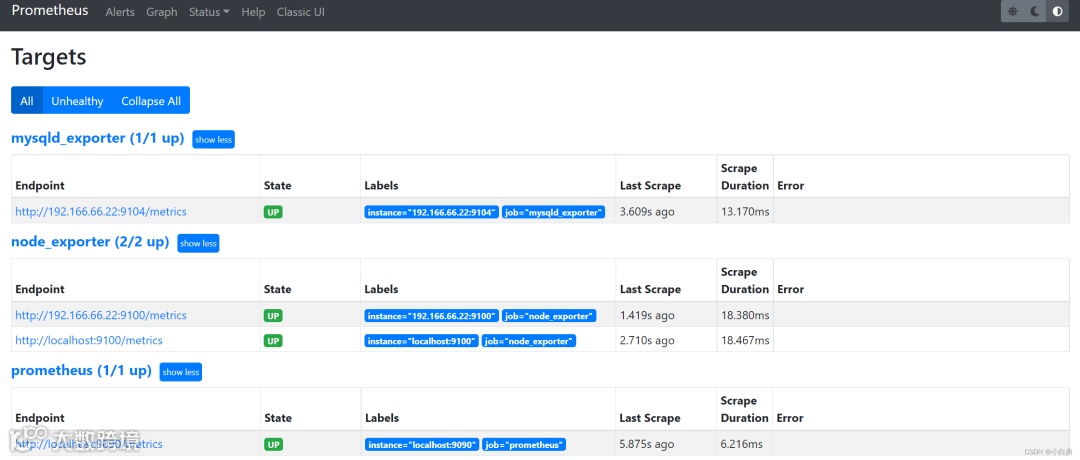Viewport: 1080px width, 460px height.
Task: Click the job="mysqld_exporter" label badge
Action: tap(554, 212)
